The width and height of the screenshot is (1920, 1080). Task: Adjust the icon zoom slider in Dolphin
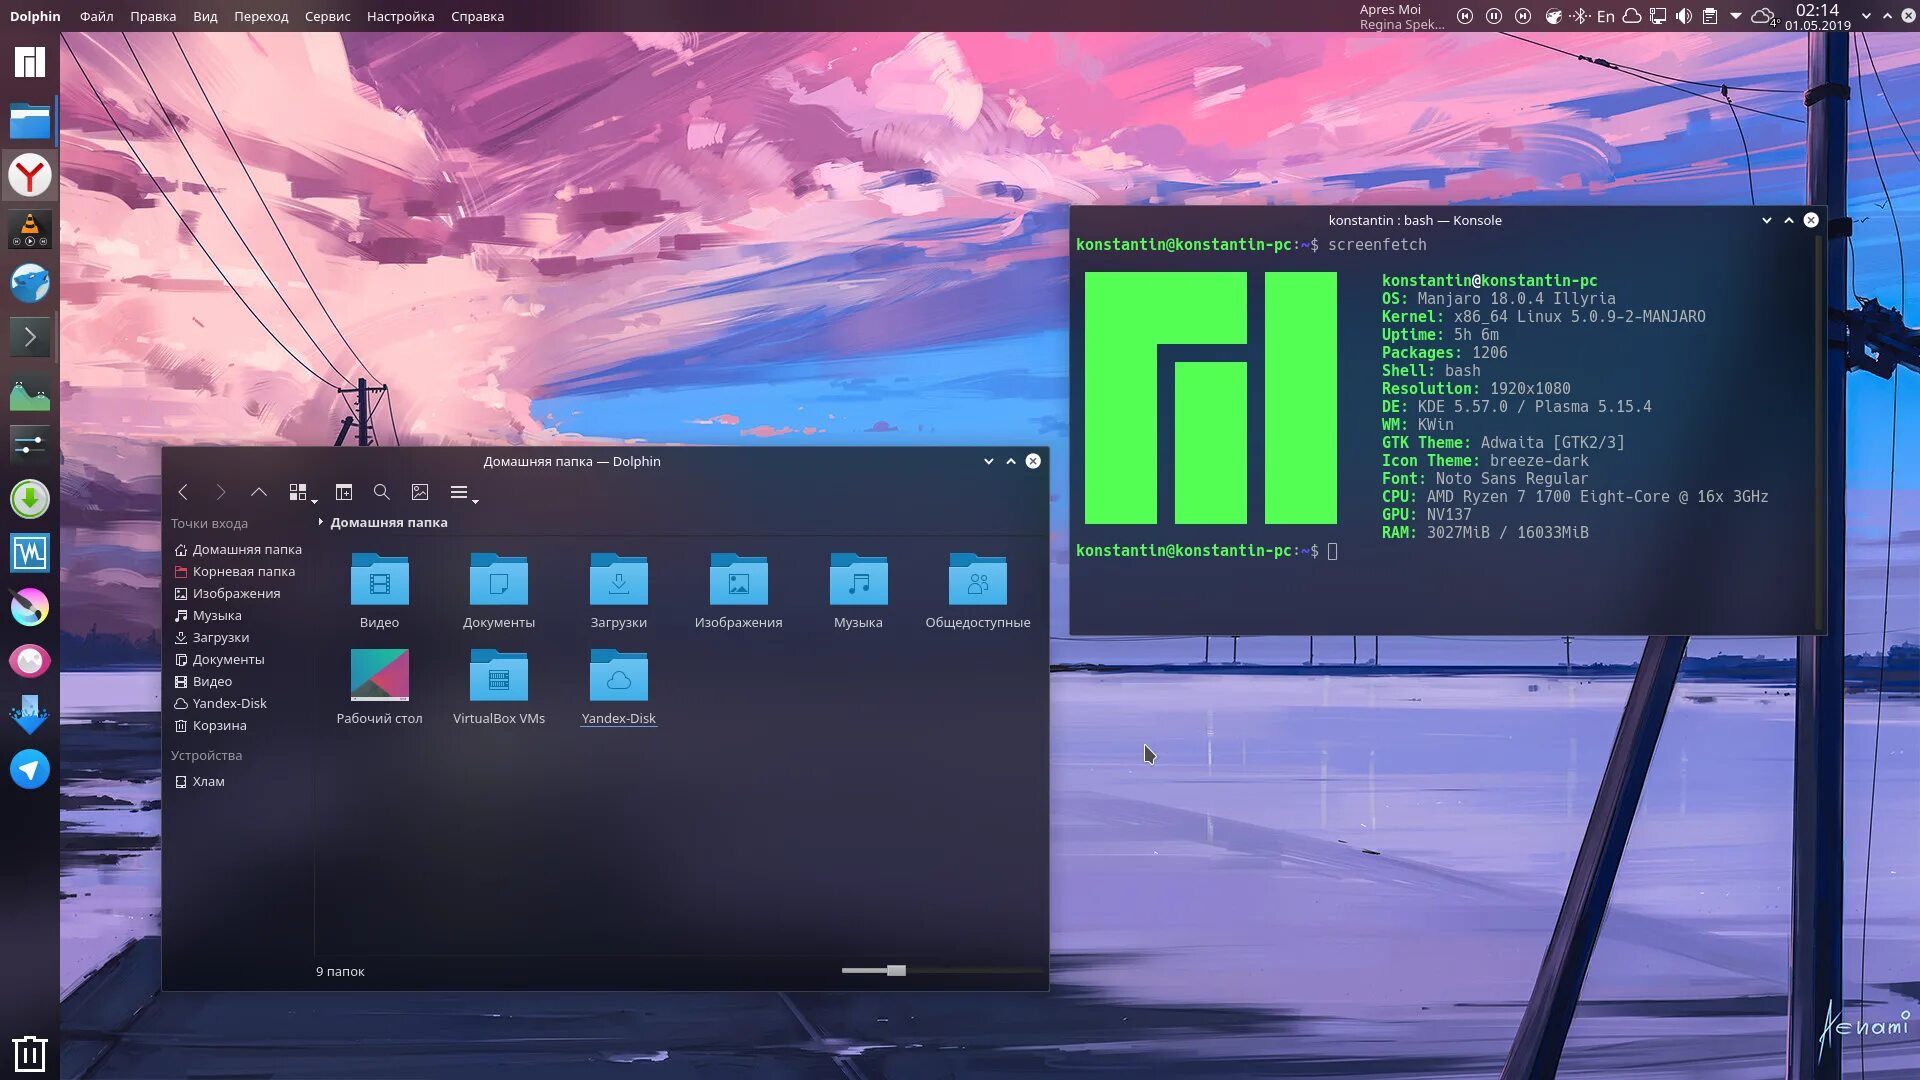pos(896,970)
